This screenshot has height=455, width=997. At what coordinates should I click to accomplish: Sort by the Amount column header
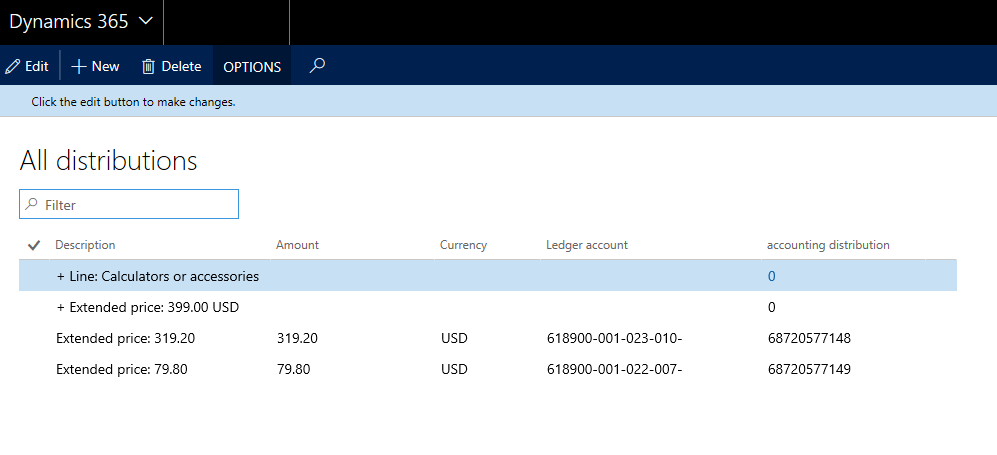297,245
